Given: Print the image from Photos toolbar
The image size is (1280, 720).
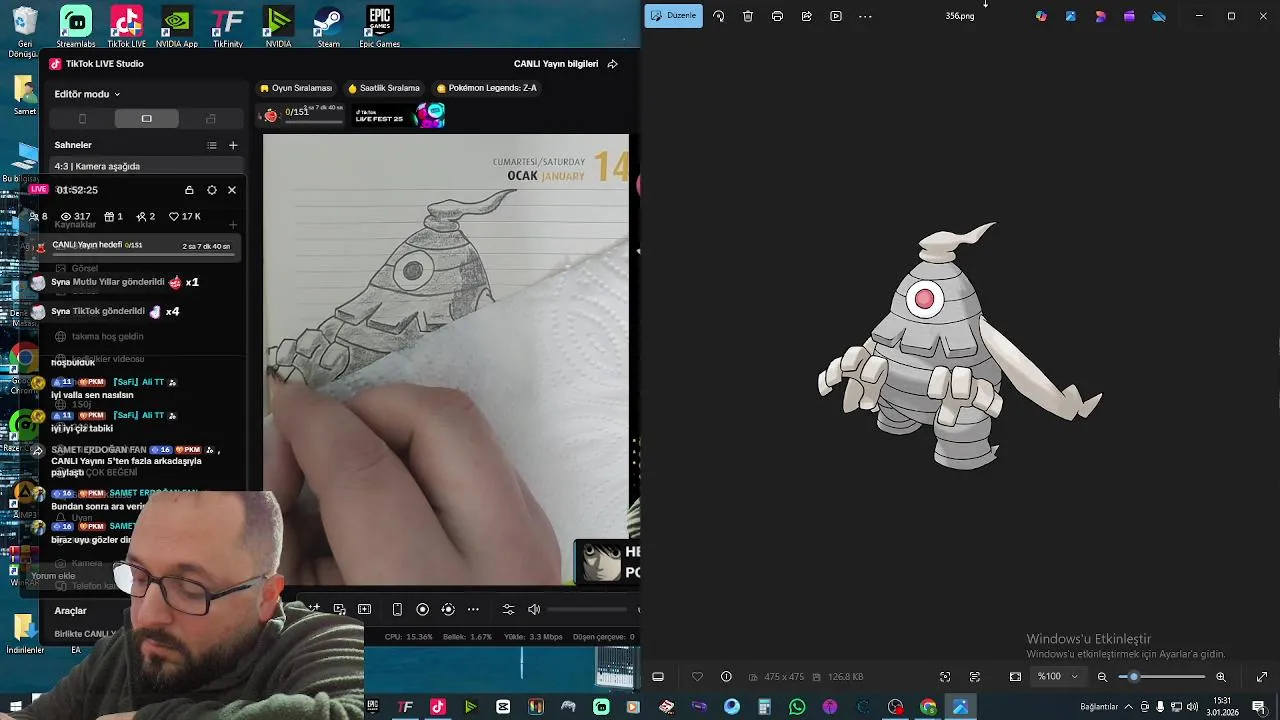Looking at the screenshot, I should (x=777, y=16).
